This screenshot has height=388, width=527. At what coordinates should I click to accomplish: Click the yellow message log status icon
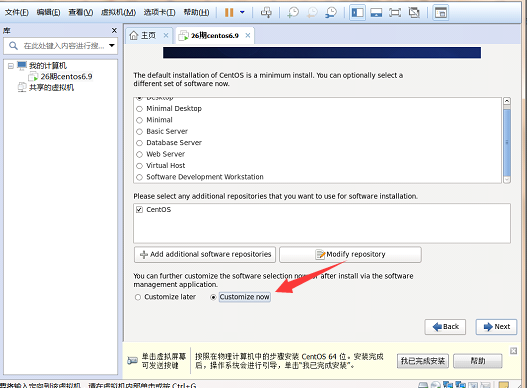point(503,385)
